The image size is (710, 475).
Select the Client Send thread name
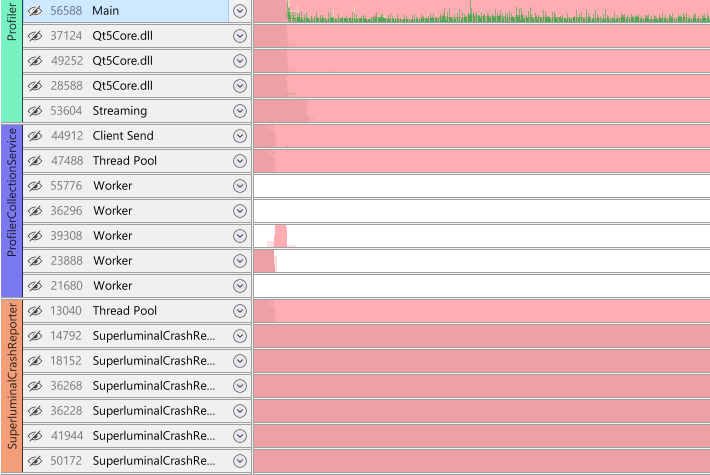click(123, 136)
